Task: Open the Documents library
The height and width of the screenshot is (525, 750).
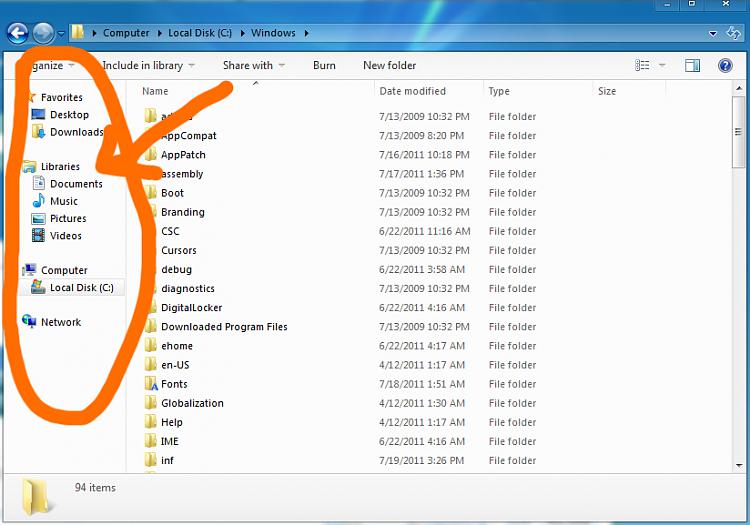Action: [76, 184]
